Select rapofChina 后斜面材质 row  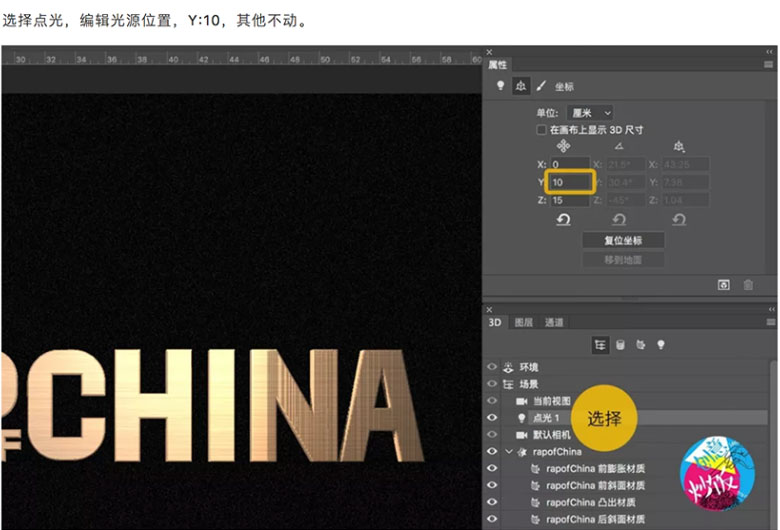[634, 520]
